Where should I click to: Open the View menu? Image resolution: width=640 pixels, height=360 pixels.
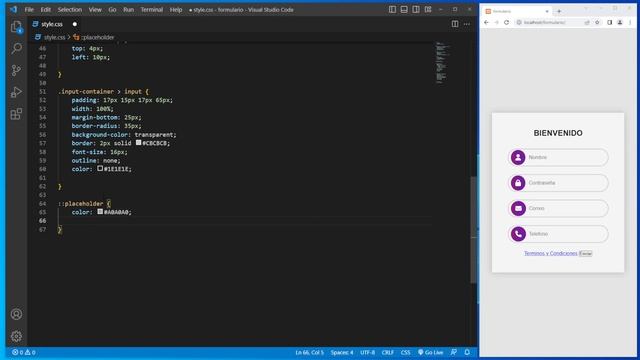click(95, 9)
